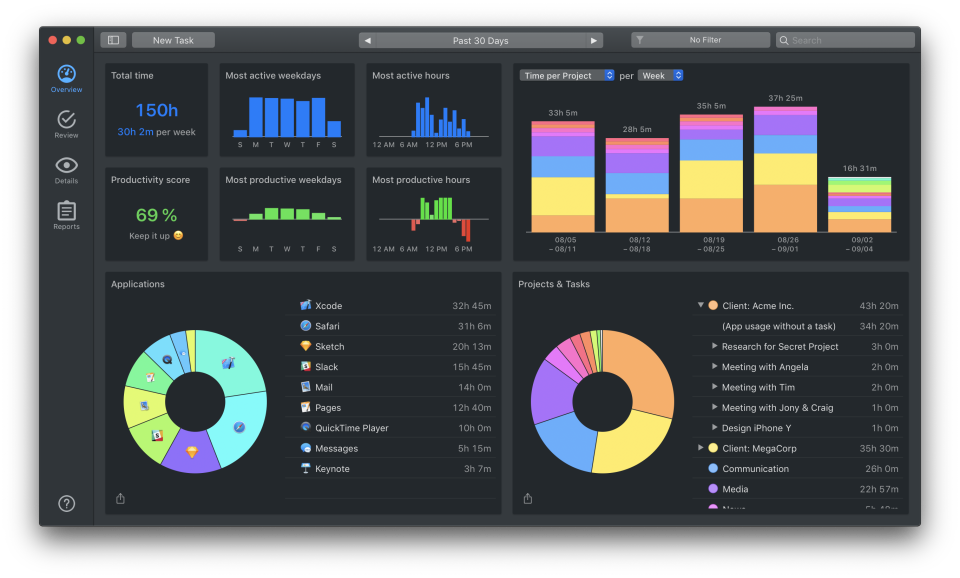The height and width of the screenshot is (578, 960).
Task: Click the help question mark icon
Action: 66,503
